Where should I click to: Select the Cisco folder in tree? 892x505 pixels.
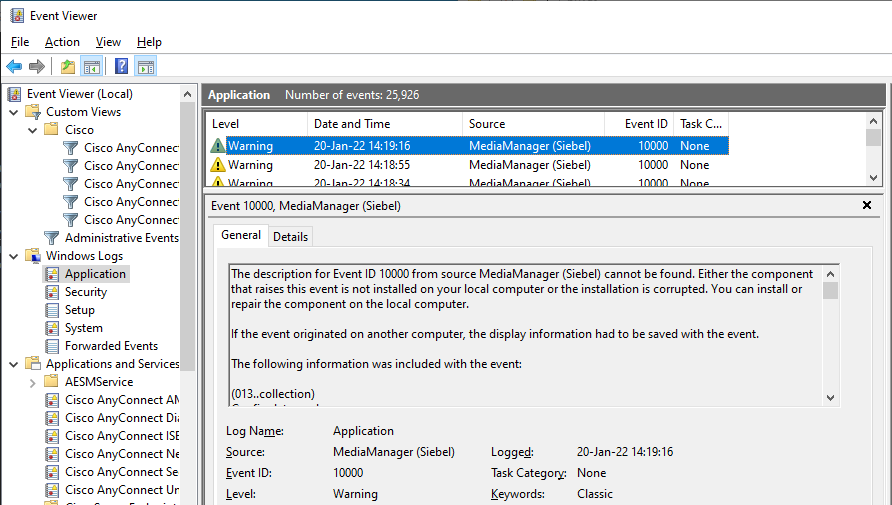[x=79, y=130]
